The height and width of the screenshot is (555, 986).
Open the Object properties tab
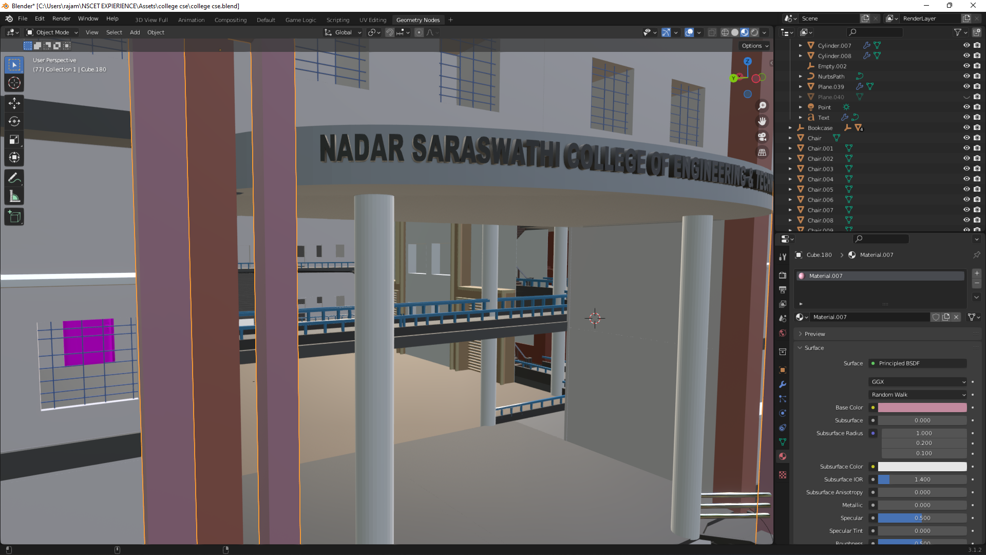coord(783,370)
